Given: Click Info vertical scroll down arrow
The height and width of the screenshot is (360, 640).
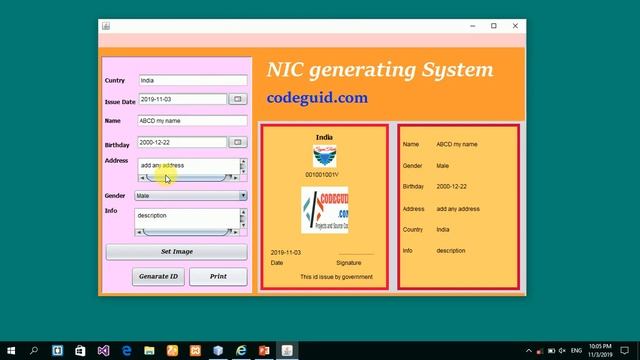Looking at the screenshot, I should 243,225.
